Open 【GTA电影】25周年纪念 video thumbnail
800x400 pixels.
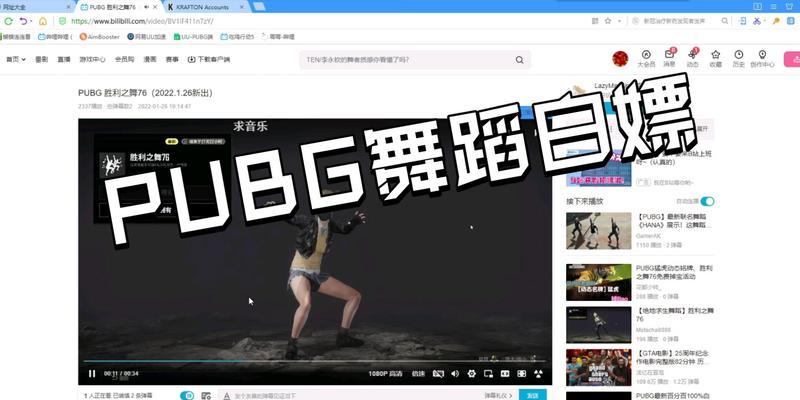coord(598,367)
